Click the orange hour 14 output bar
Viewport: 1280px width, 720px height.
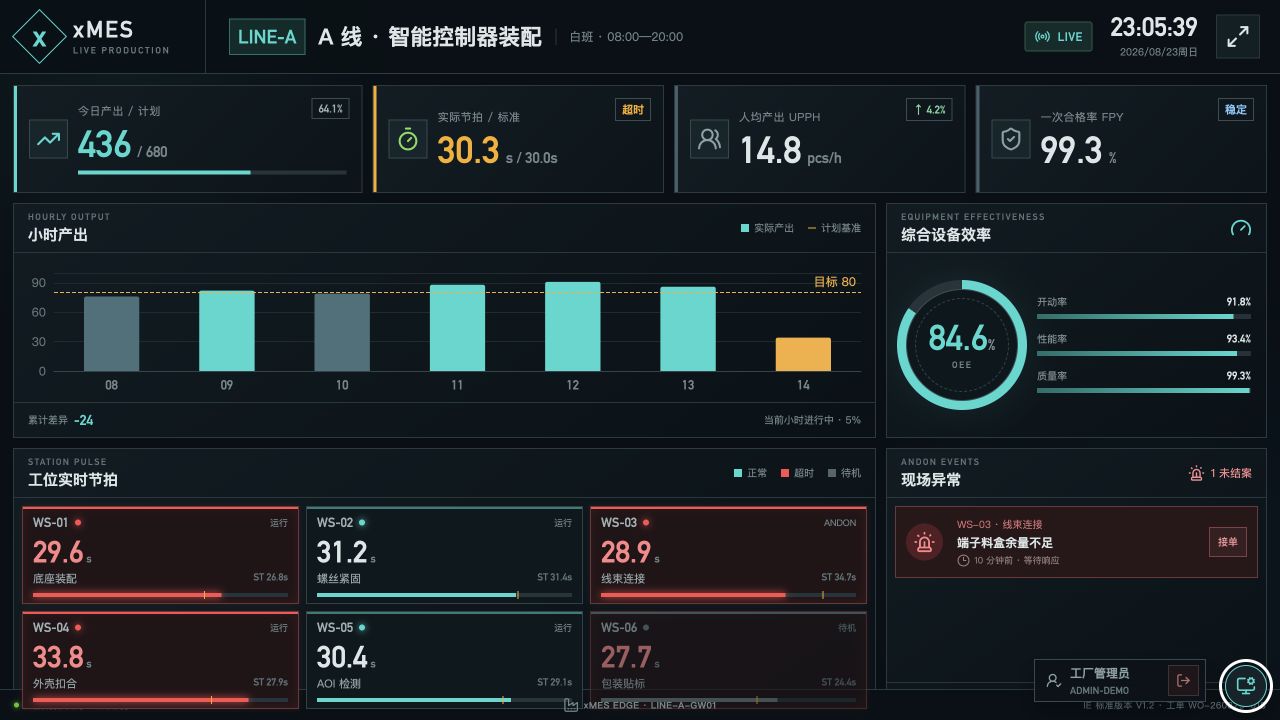(803, 354)
